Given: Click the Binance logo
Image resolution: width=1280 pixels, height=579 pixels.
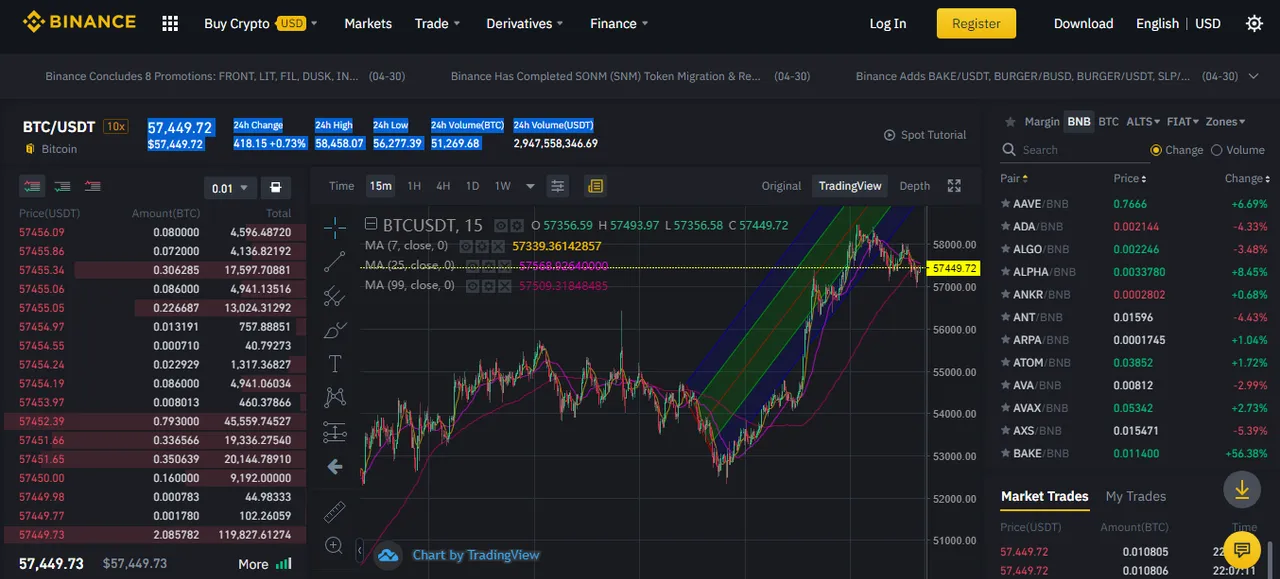Looking at the screenshot, I should (x=80, y=22).
